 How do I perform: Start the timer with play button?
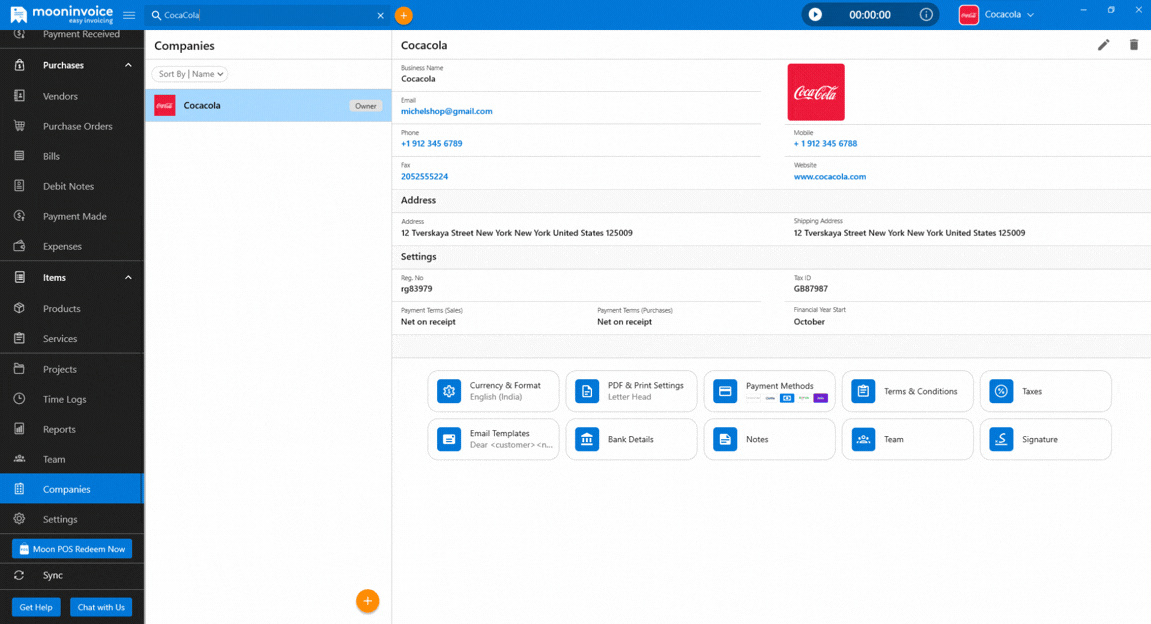click(x=815, y=15)
